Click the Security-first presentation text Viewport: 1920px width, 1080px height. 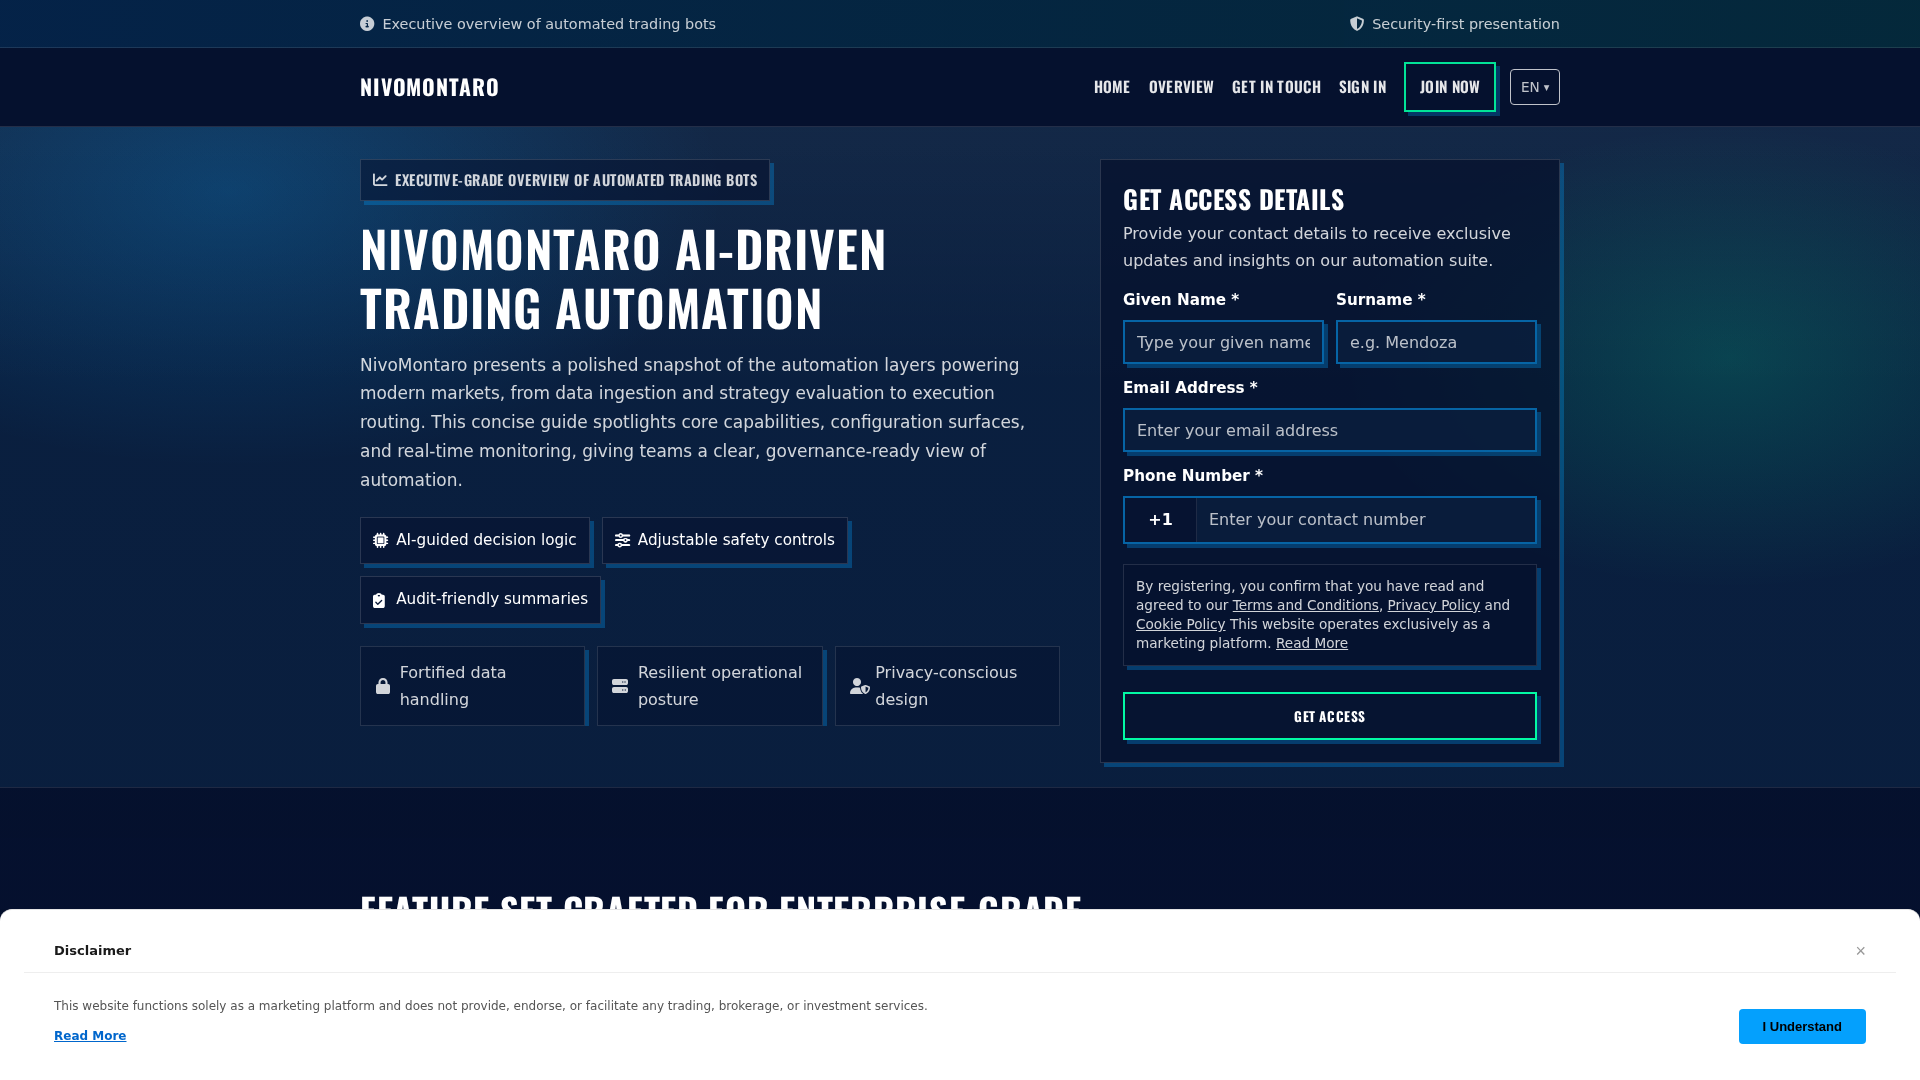1466,24
